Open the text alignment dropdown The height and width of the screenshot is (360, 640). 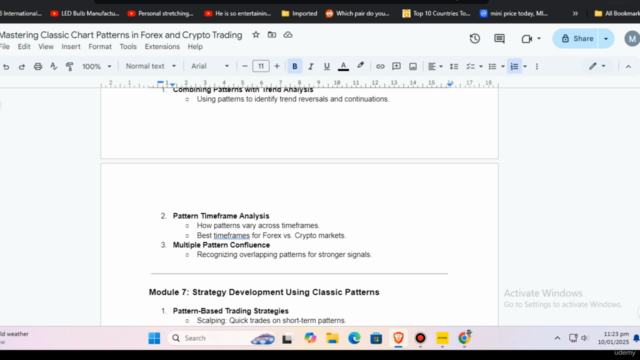(435, 67)
